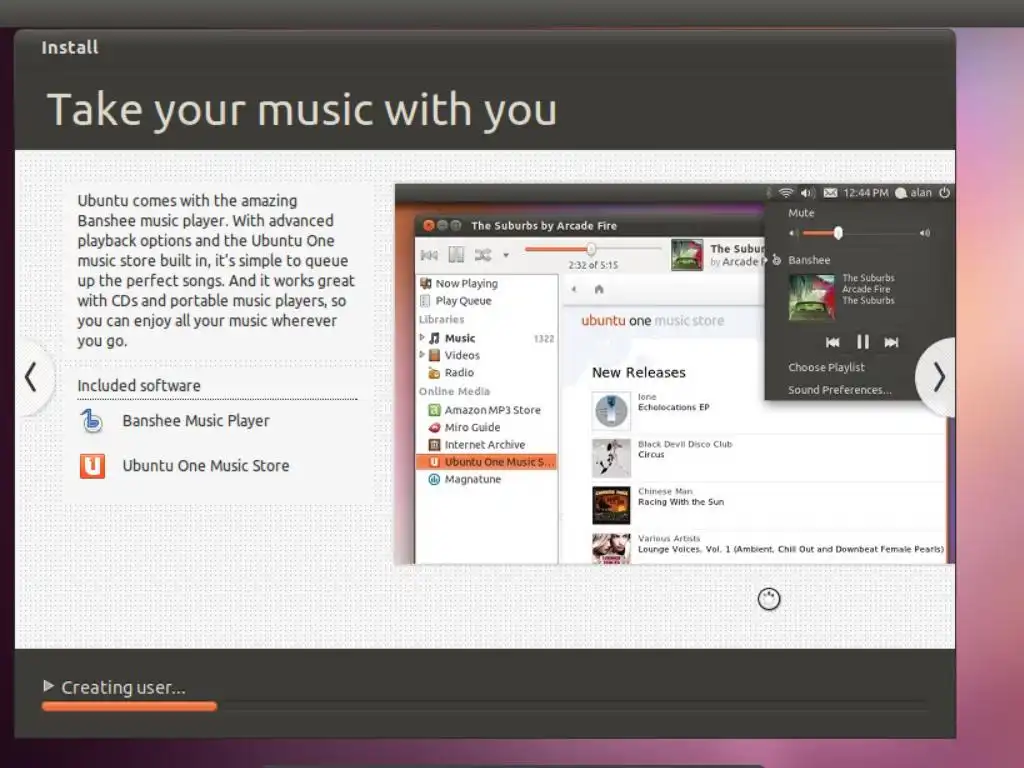
Task: Open the mail envelope indicator
Action: [830, 193]
